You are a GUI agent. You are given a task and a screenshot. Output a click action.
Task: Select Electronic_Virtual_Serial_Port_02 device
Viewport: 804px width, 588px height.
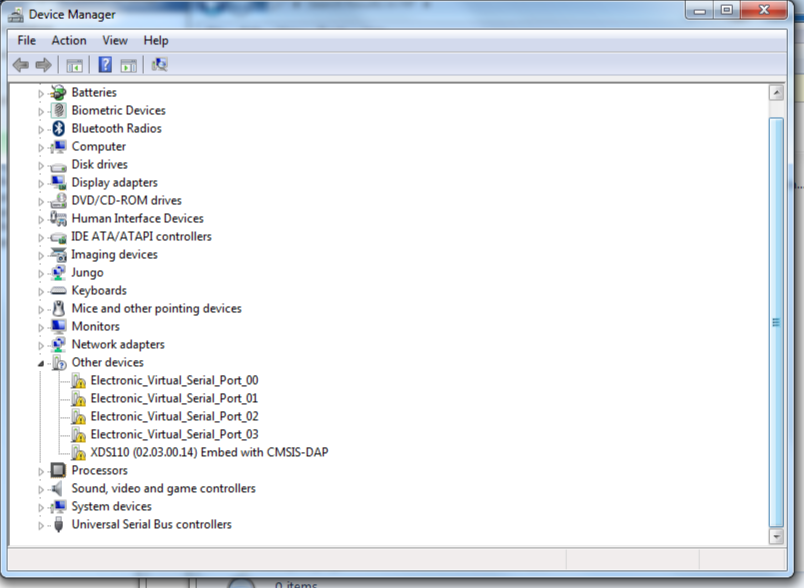tap(174, 416)
